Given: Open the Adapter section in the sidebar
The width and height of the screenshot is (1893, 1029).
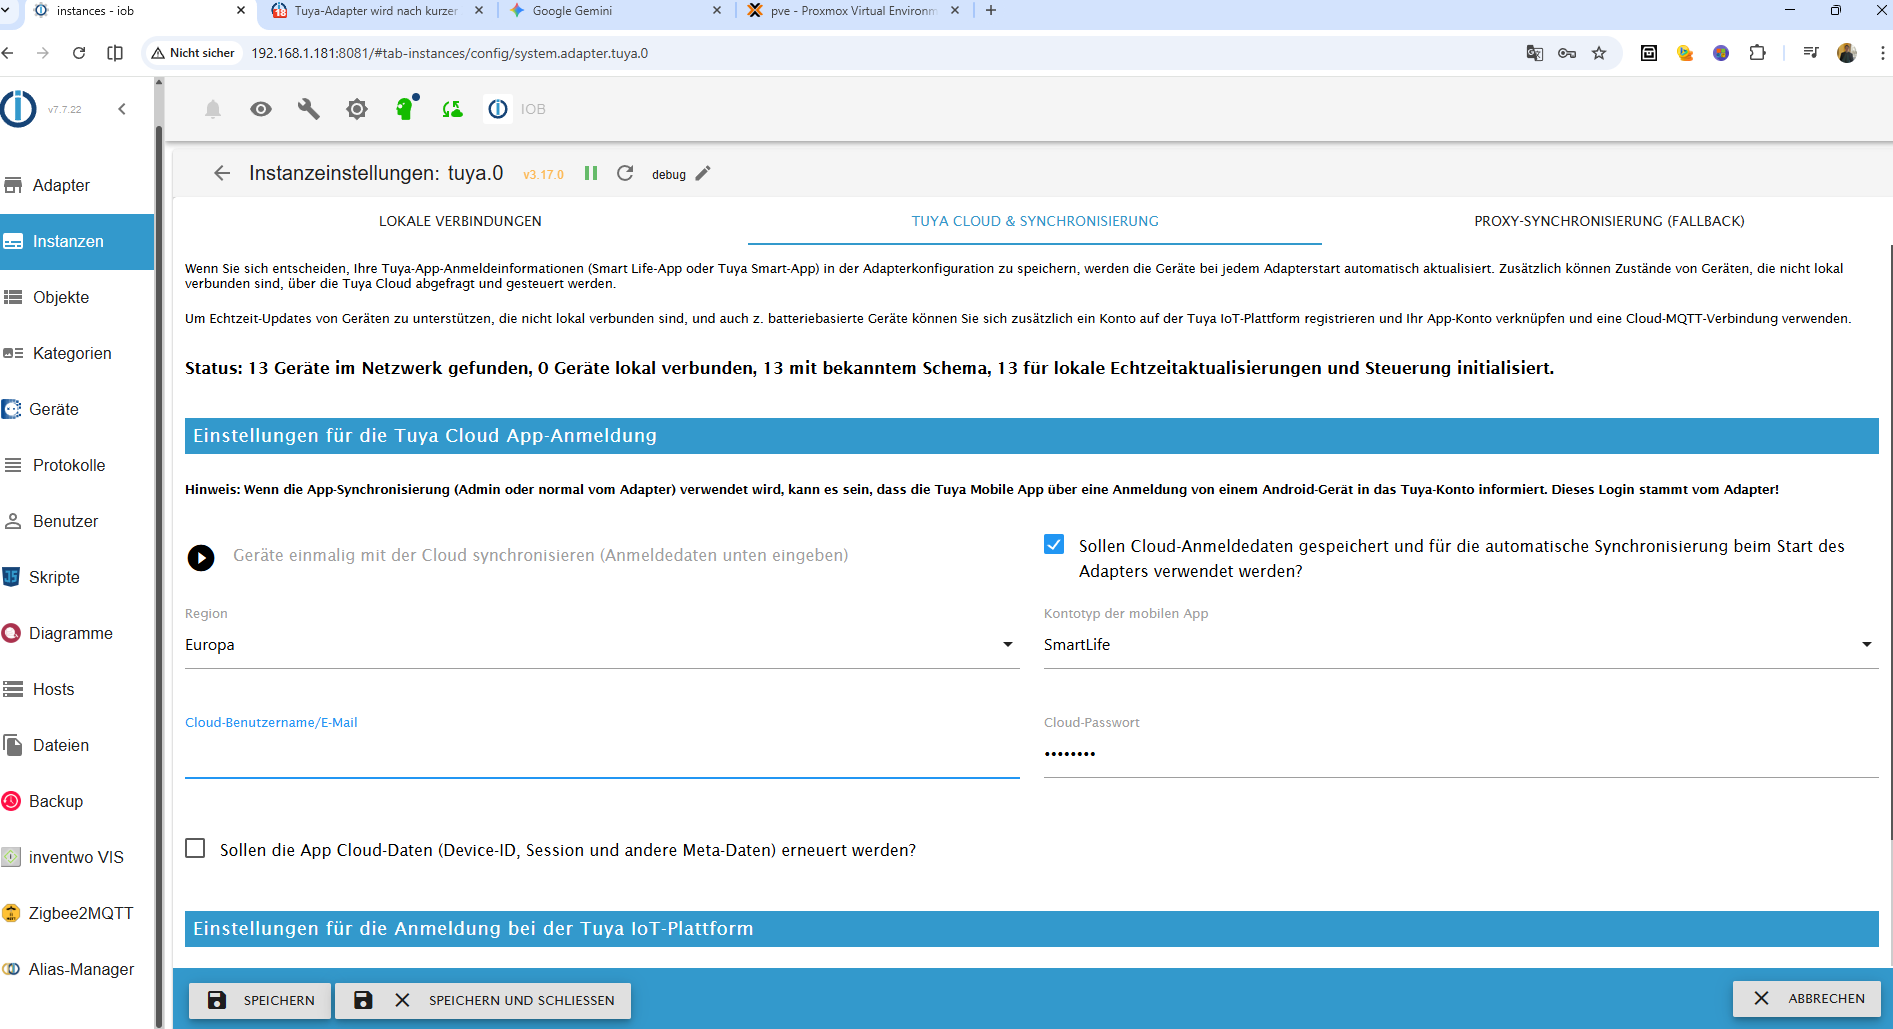Looking at the screenshot, I should coord(60,185).
